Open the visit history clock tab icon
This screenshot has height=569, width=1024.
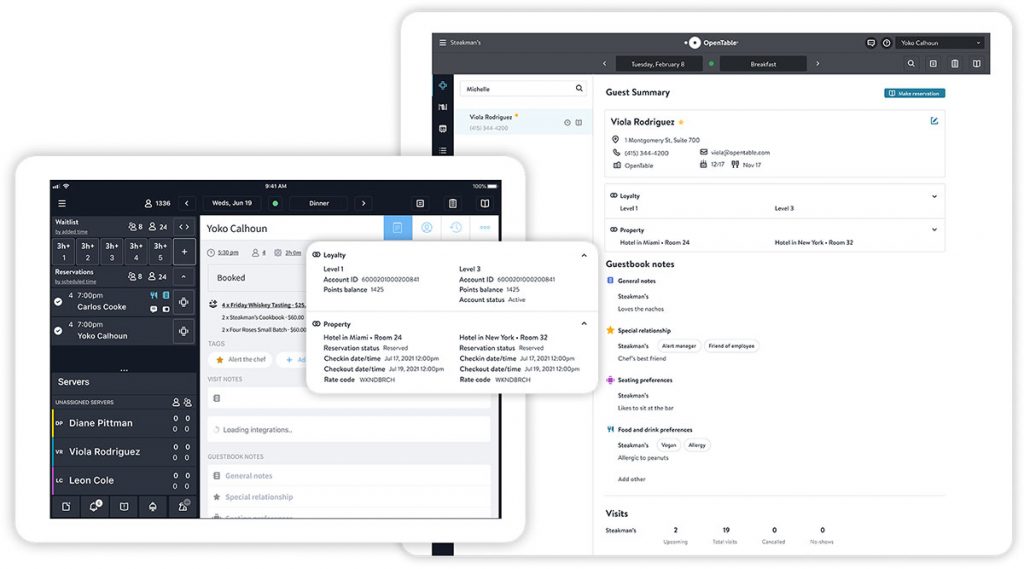pos(455,228)
